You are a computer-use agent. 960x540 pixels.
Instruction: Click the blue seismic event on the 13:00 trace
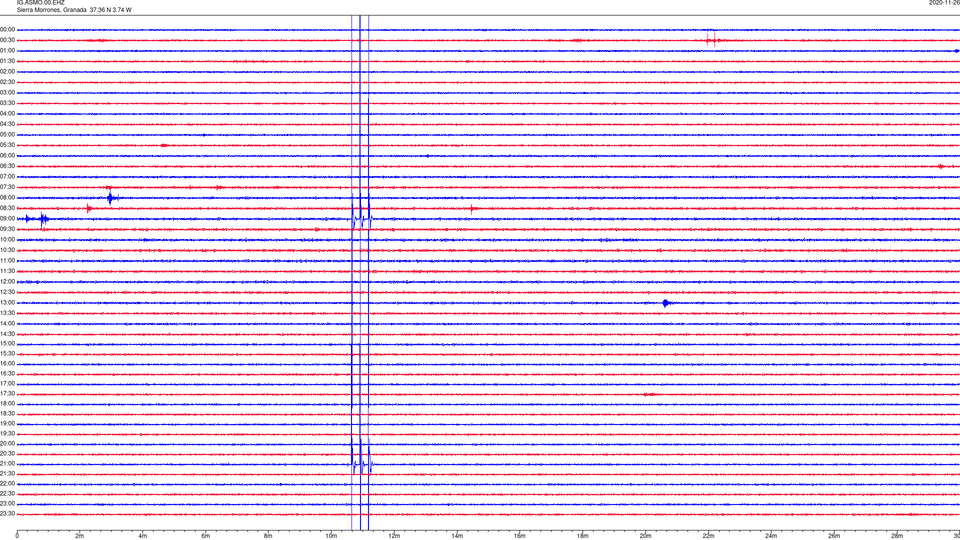point(667,303)
